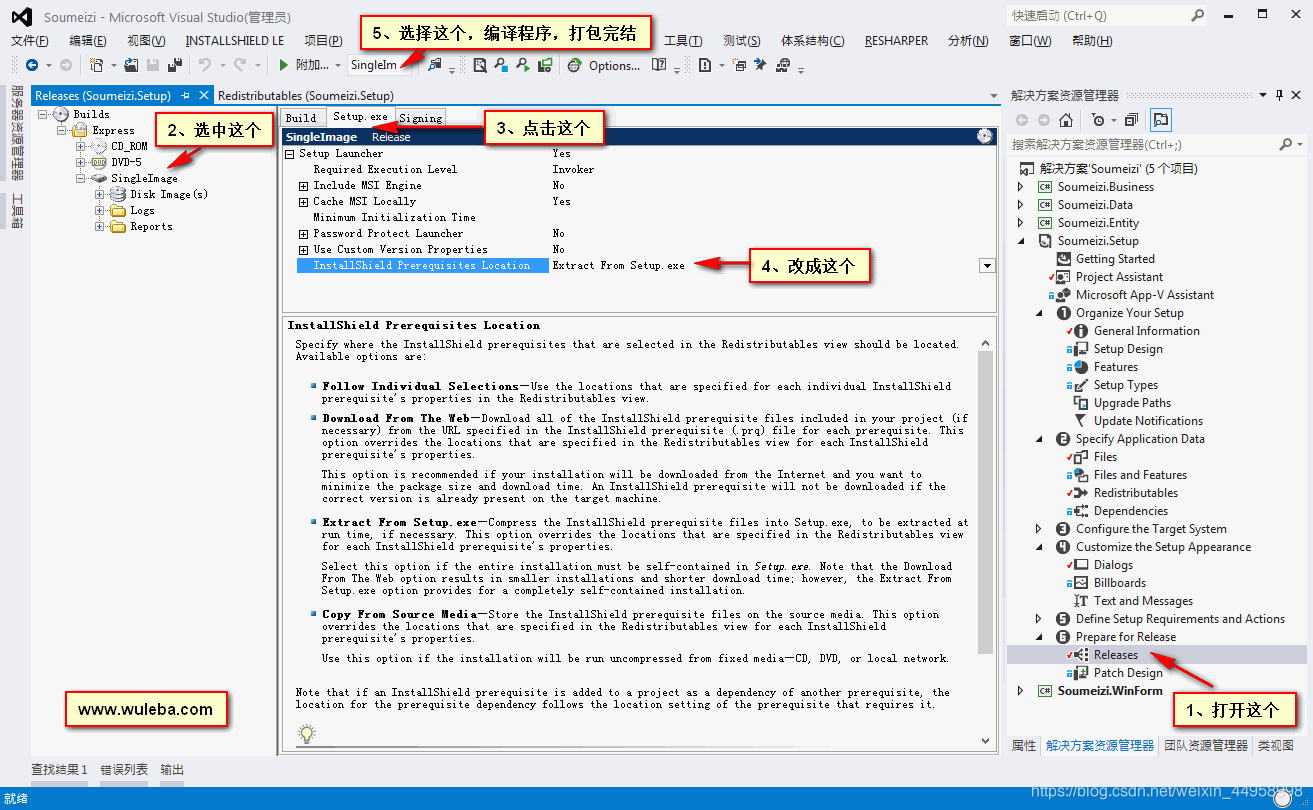Image resolution: width=1313 pixels, height=810 pixels.
Task: Click the green start debugging play button
Action: (x=284, y=65)
